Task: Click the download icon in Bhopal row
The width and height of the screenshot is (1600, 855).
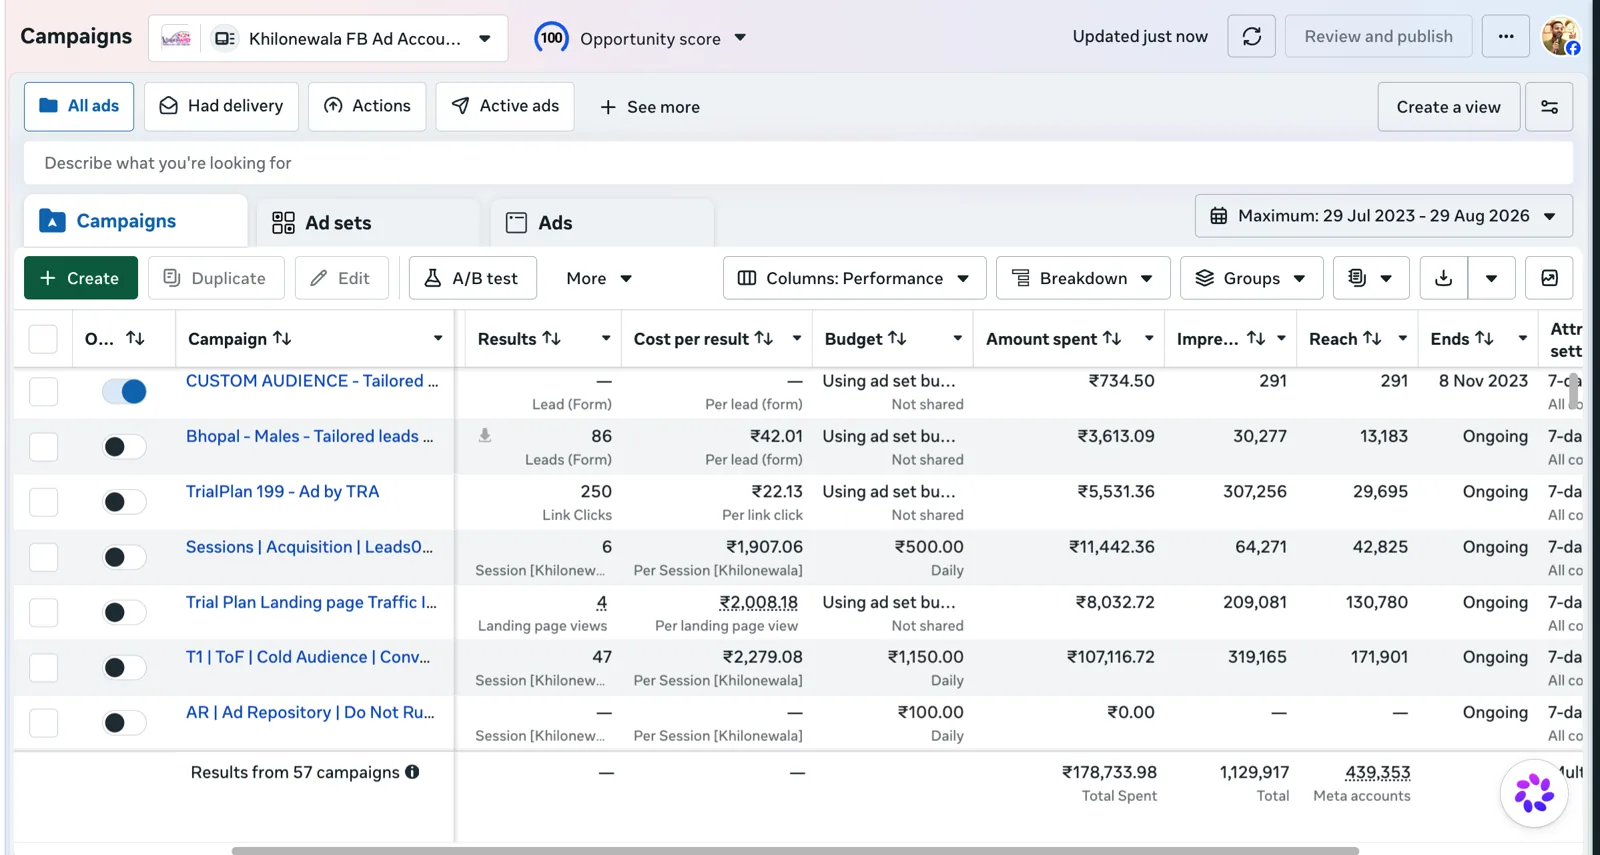Action: click(485, 435)
